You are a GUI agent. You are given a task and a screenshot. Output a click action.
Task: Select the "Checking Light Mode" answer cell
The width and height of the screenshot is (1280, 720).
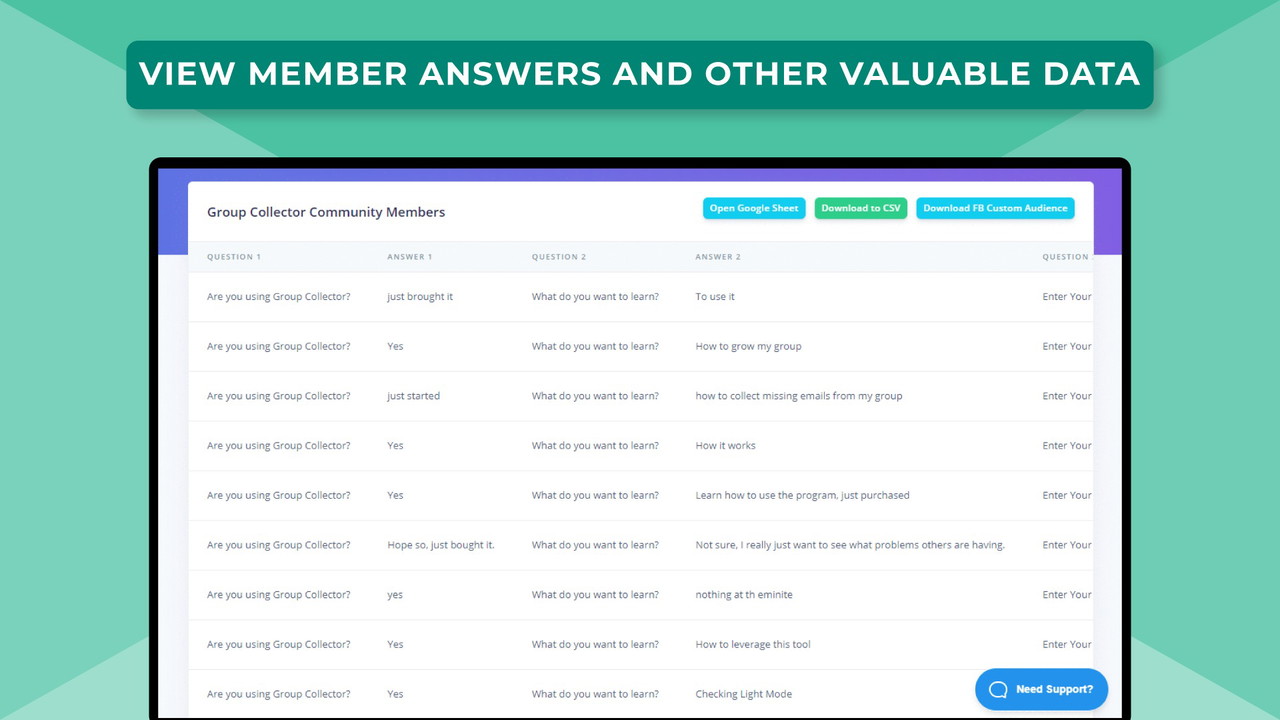pyautogui.click(x=743, y=694)
